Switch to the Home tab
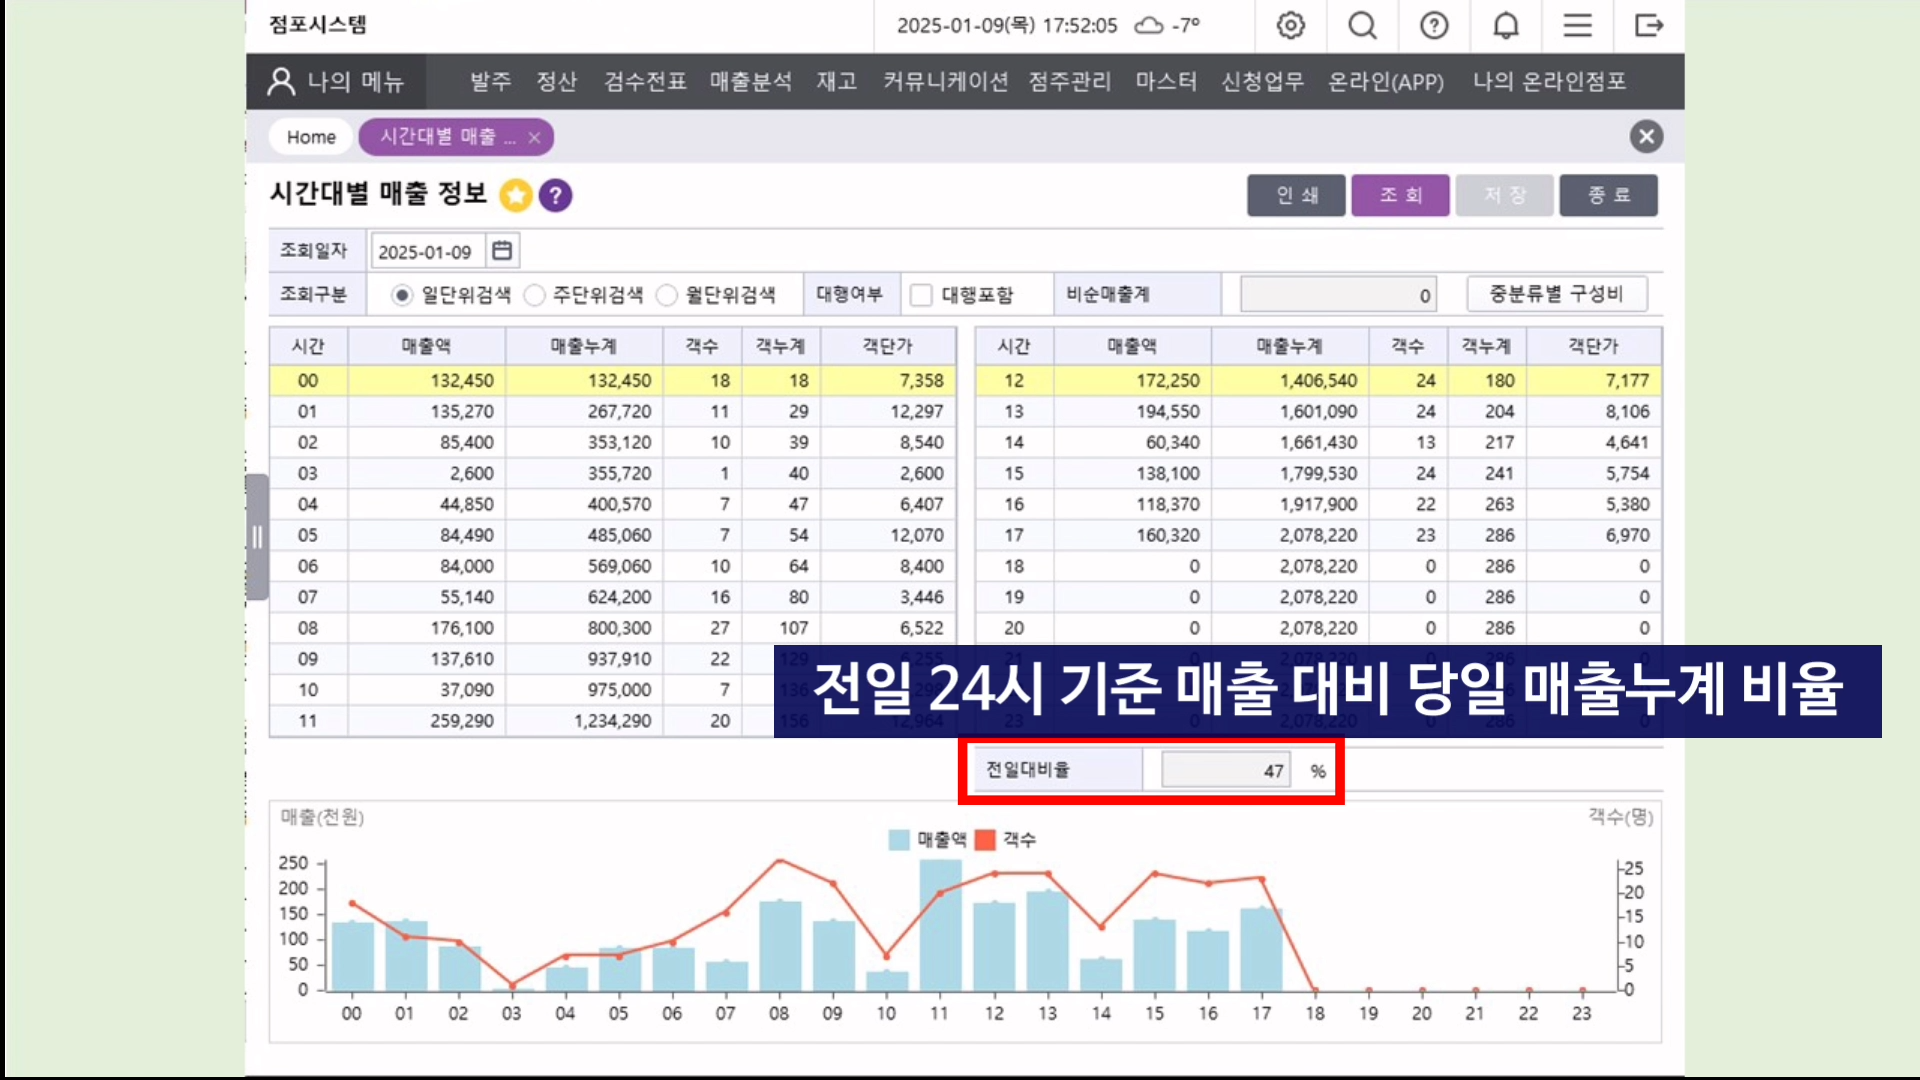 (311, 137)
